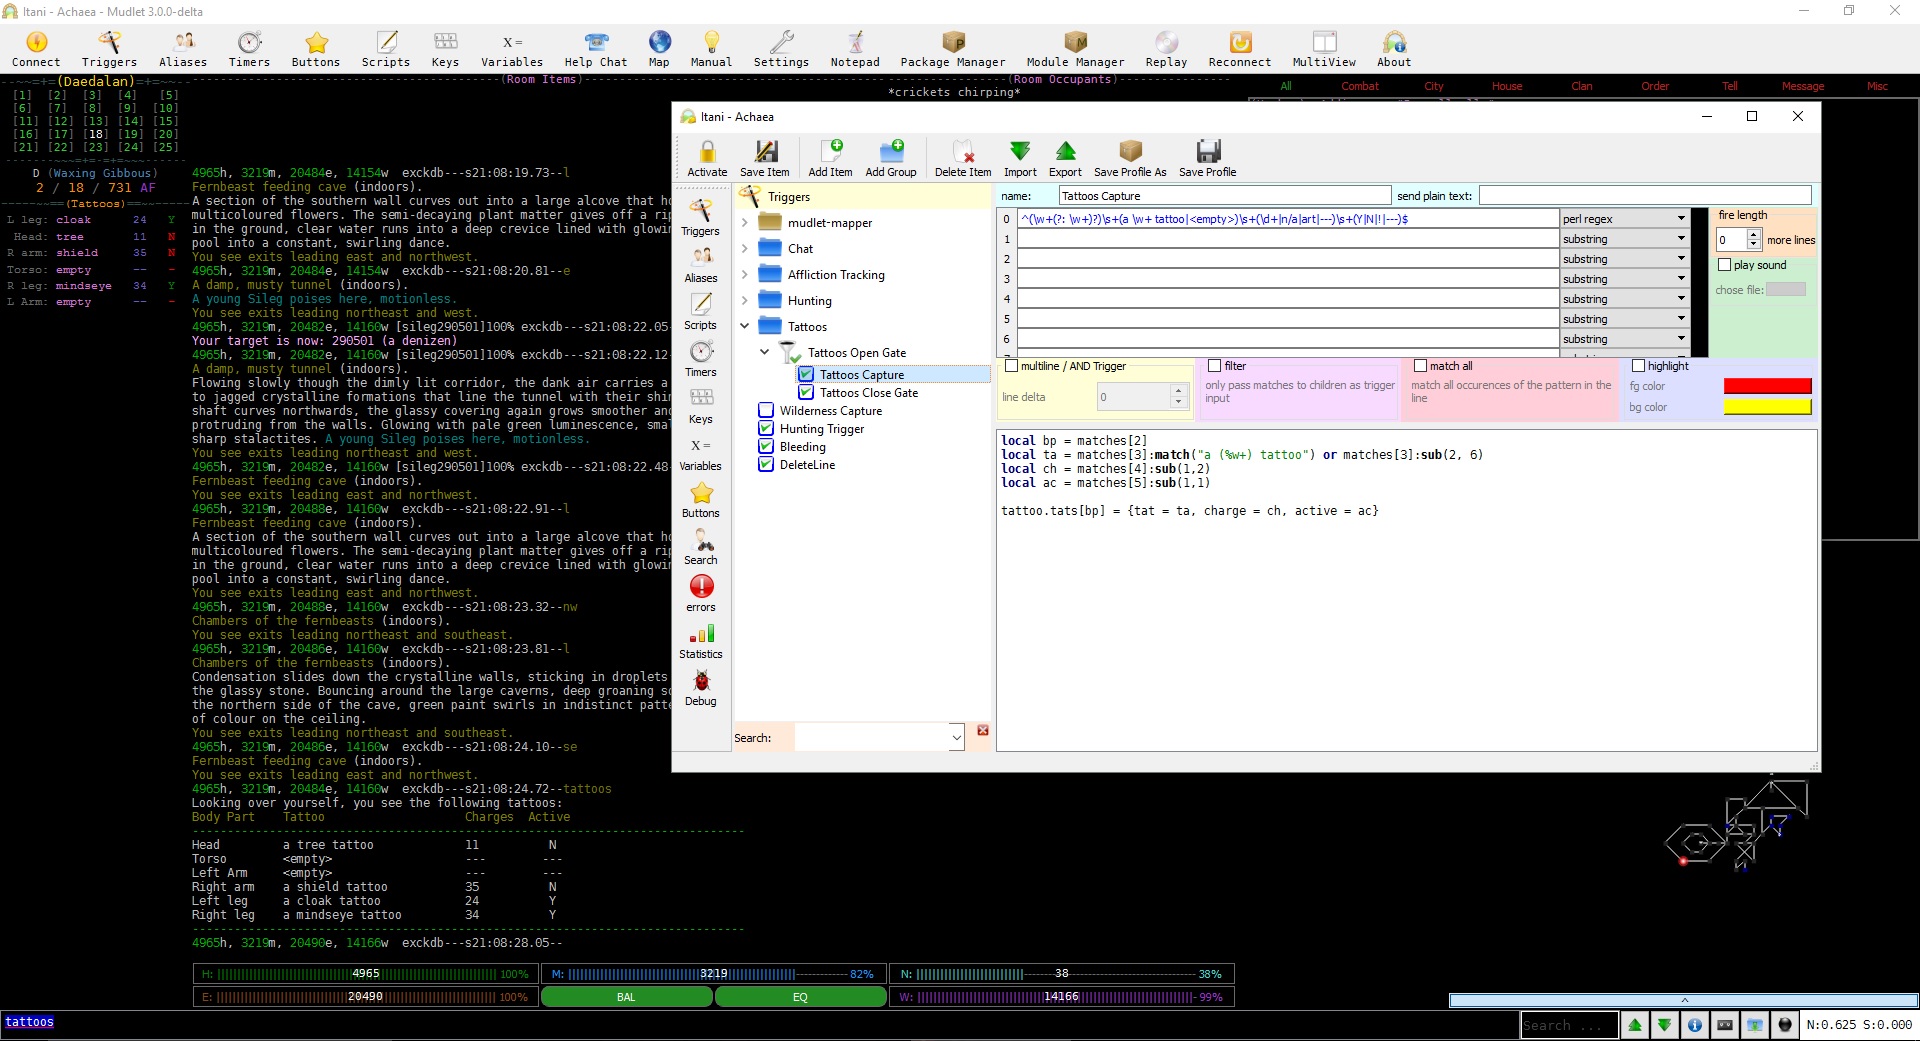The image size is (1920, 1041).
Task: Enable multiline / AND Trigger checkbox
Action: point(1011,366)
